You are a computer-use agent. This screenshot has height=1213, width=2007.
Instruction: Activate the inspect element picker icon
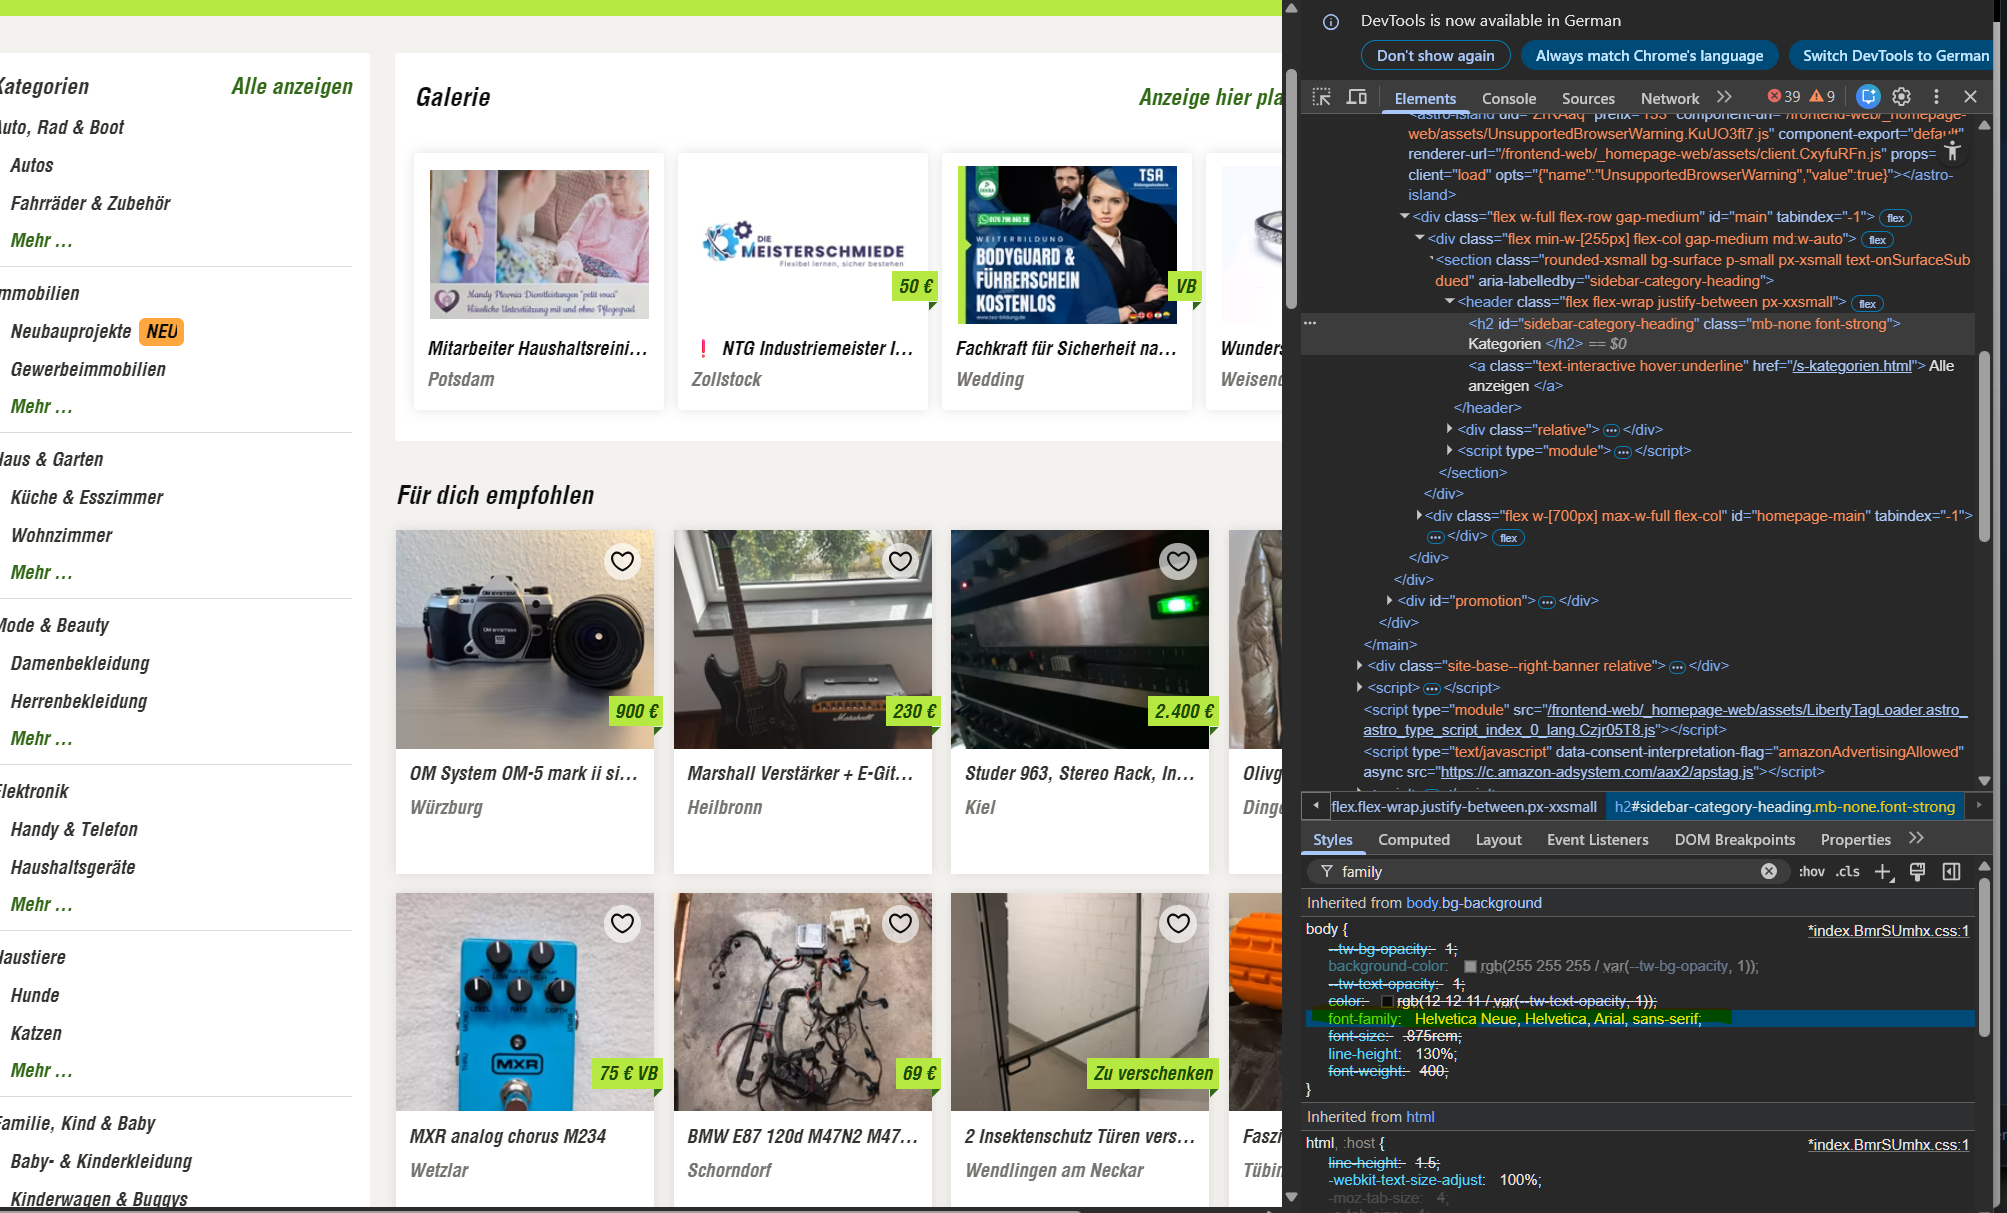point(1321,97)
